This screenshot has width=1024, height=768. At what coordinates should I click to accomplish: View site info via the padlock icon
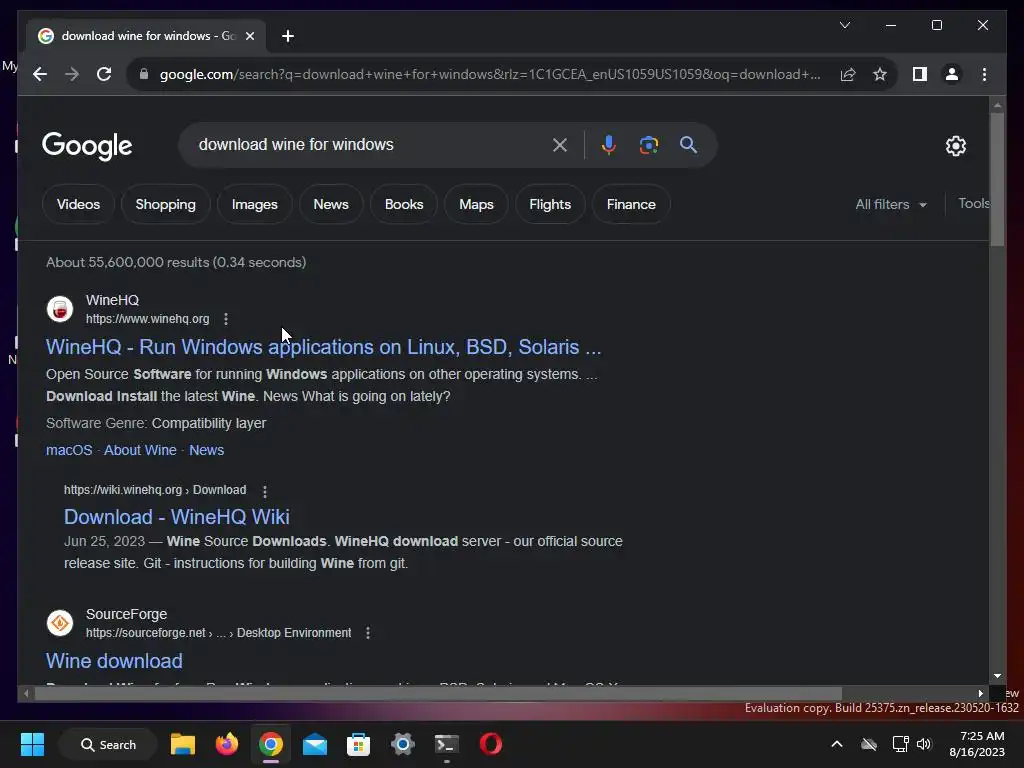click(x=144, y=74)
